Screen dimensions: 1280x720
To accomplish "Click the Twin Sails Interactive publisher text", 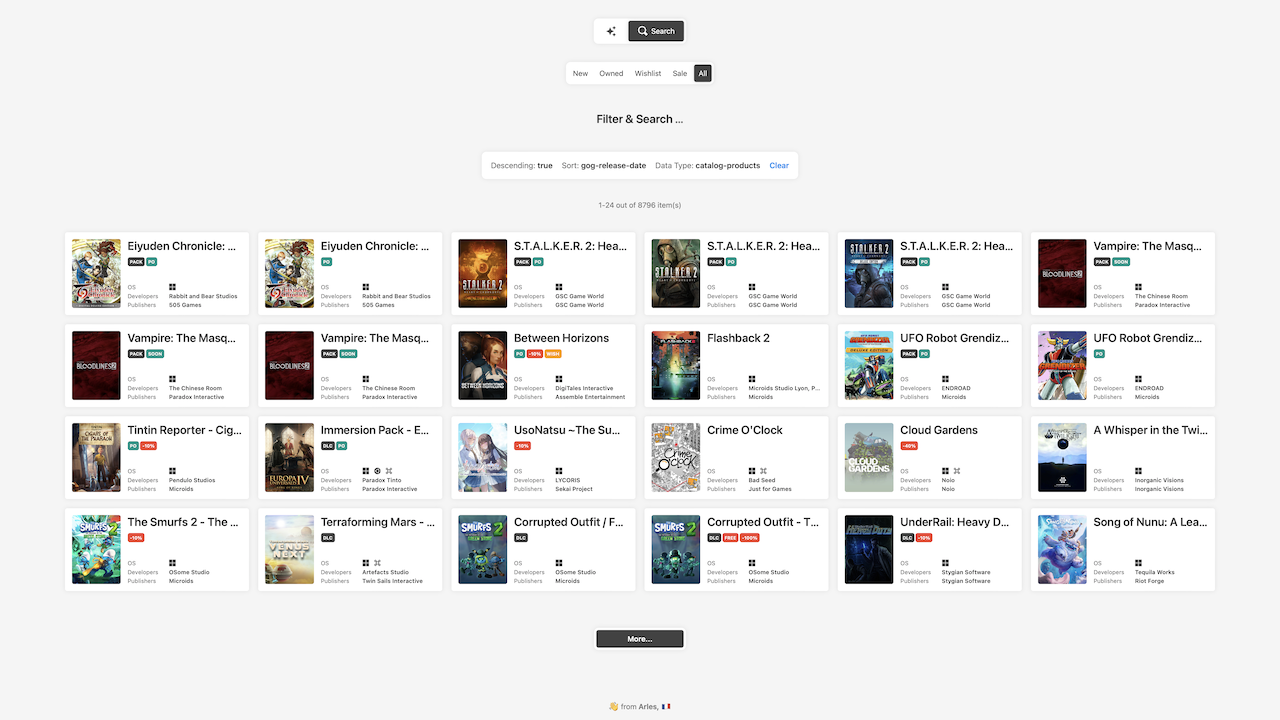I will pyautogui.click(x=392, y=581).
